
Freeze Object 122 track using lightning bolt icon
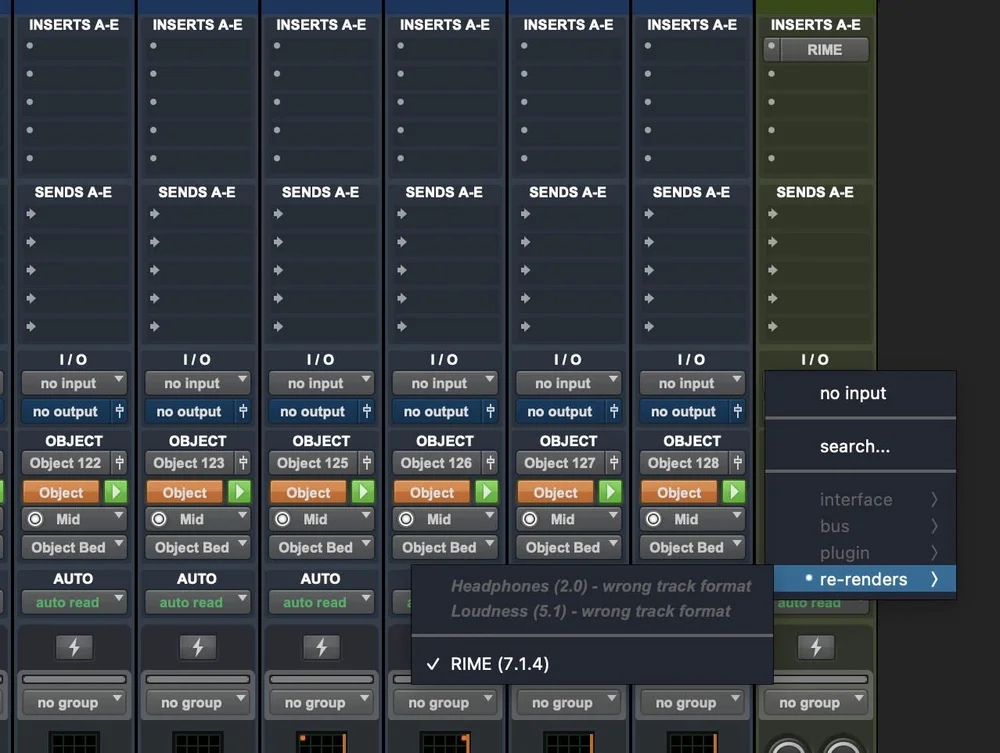coord(74,647)
